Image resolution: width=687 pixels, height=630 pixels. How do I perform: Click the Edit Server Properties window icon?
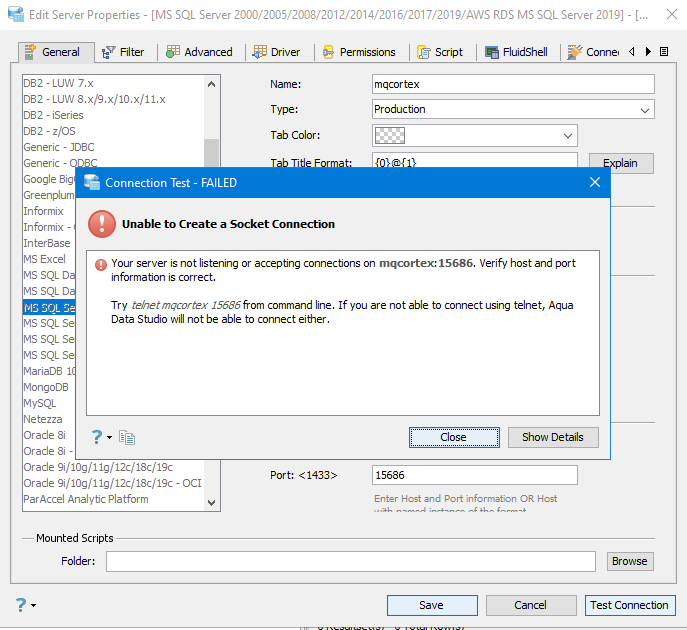[16, 14]
